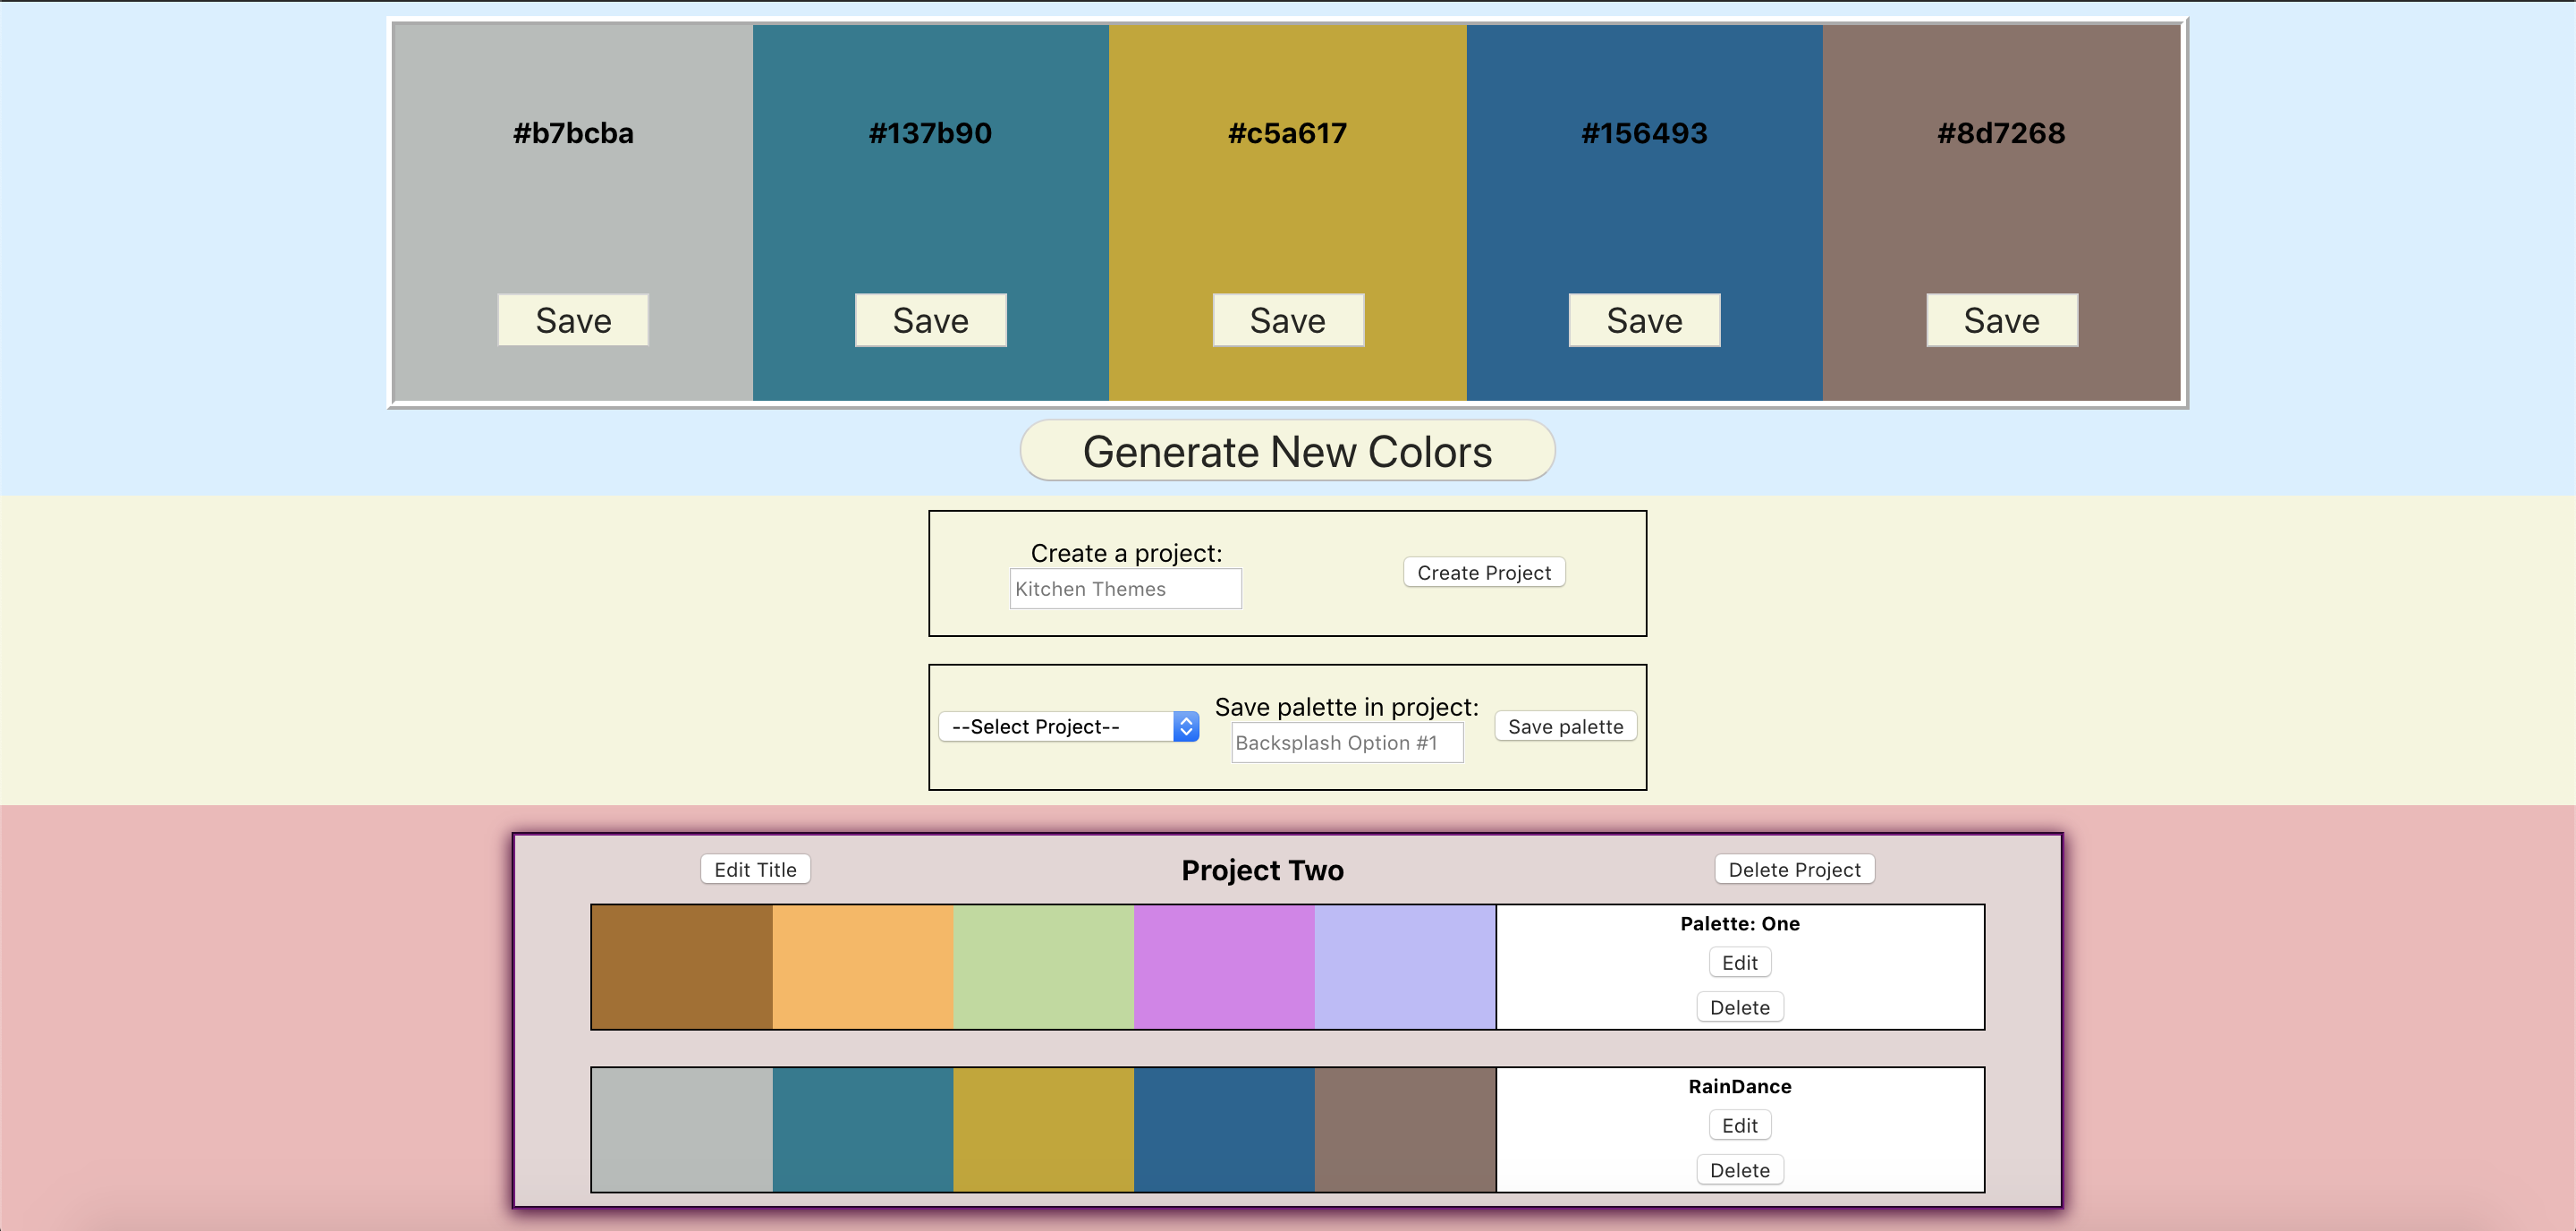Click the Backsplash Option #1 palette name field
The height and width of the screenshot is (1231, 2576).
click(1346, 742)
